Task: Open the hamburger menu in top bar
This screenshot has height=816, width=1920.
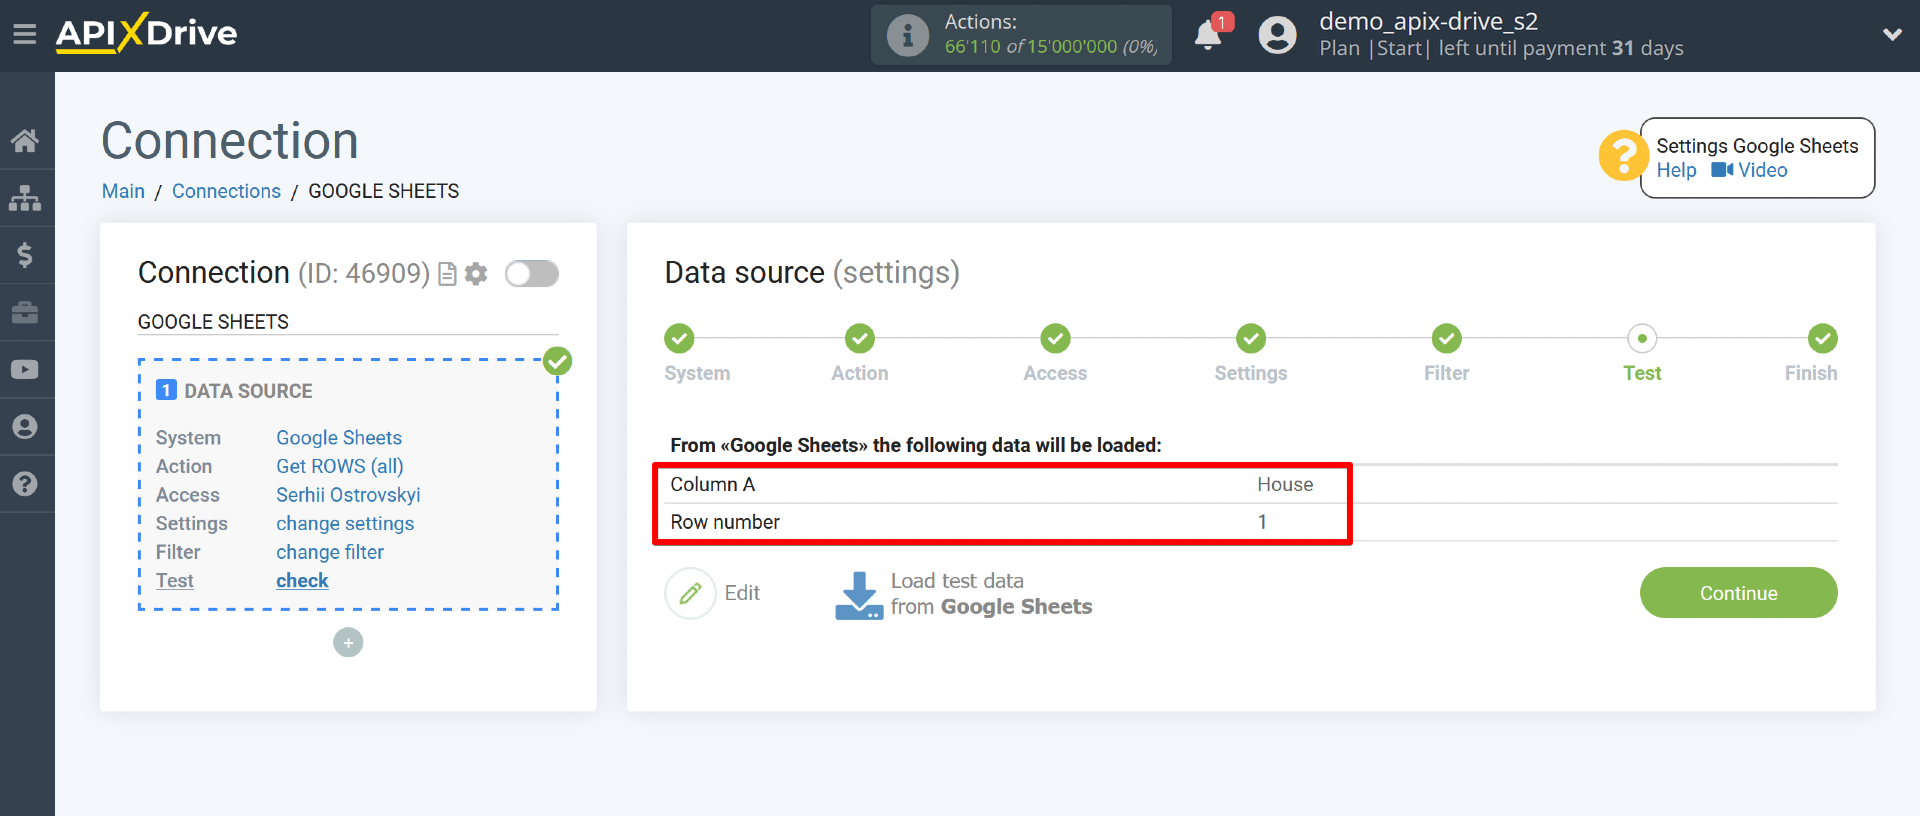Action: pyautogui.click(x=25, y=35)
